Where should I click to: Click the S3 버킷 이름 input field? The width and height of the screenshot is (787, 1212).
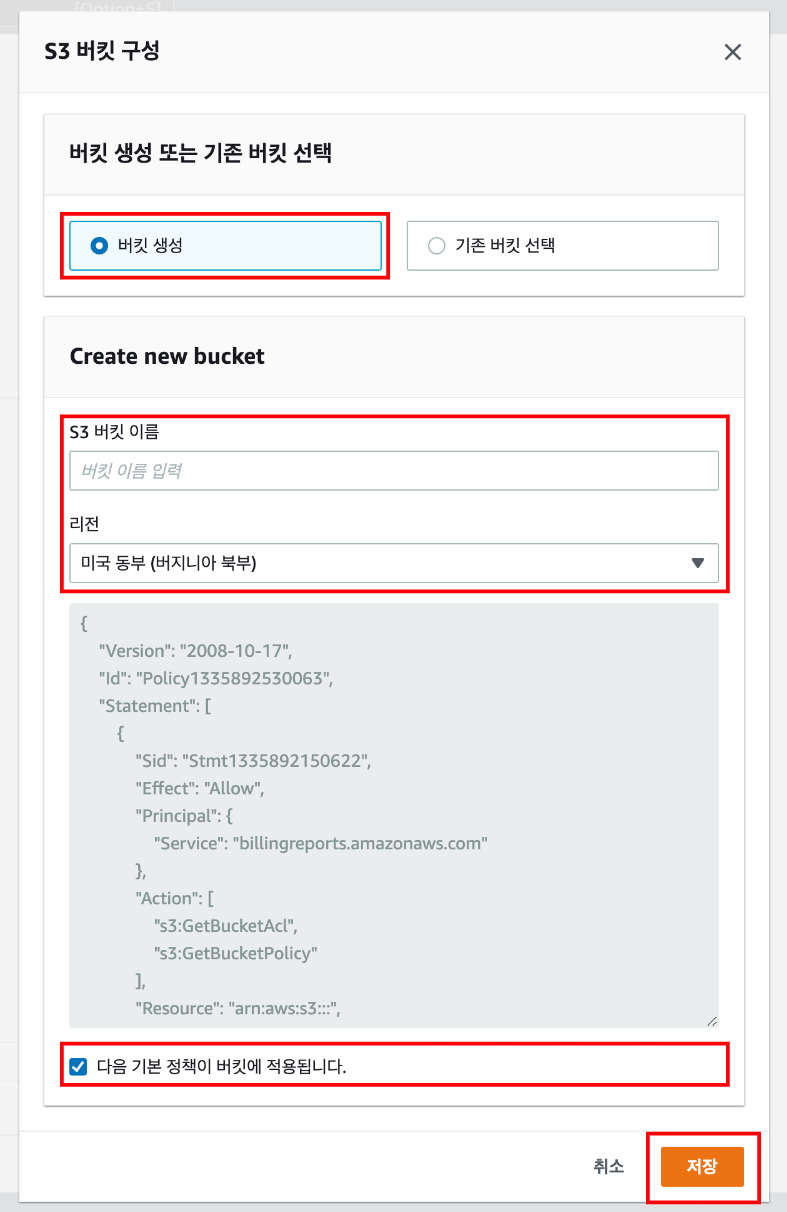pyautogui.click(x=394, y=470)
